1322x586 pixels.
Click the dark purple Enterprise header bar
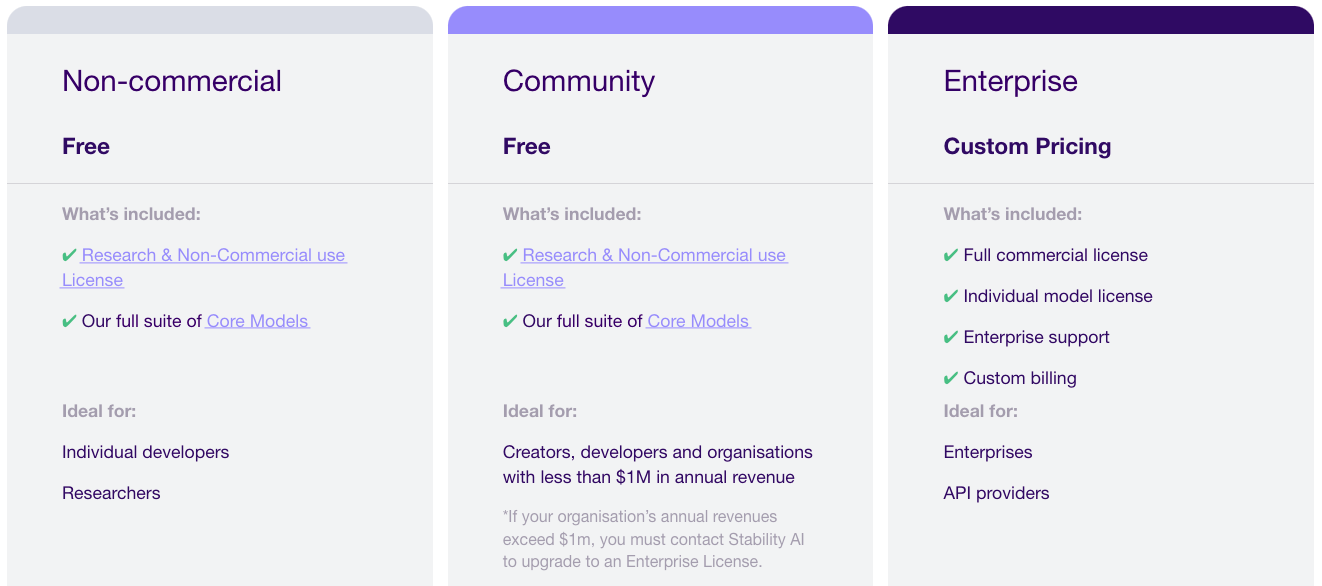coord(1100,20)
